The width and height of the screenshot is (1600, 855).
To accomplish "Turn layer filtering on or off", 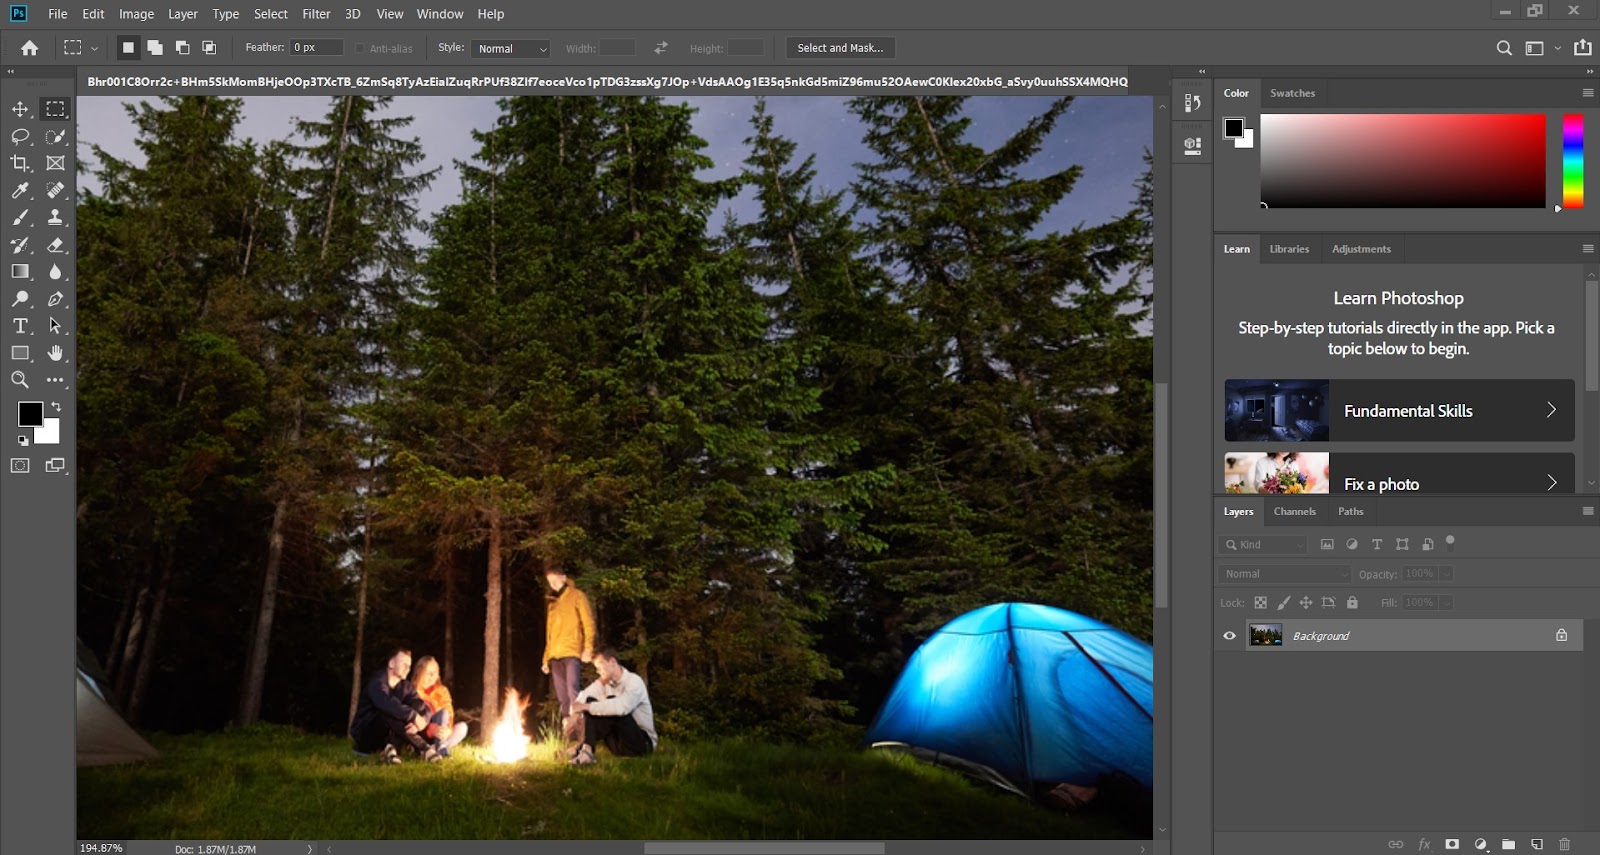I will 1450,542.
